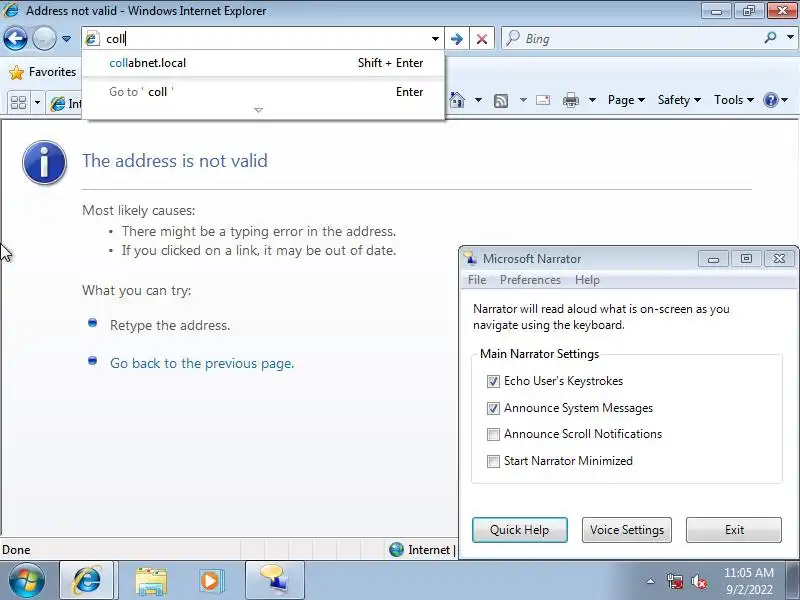The width and height of the screenshot is (800, 600).
Task: Open the tab list dropdown arrow
Action: 37,103
